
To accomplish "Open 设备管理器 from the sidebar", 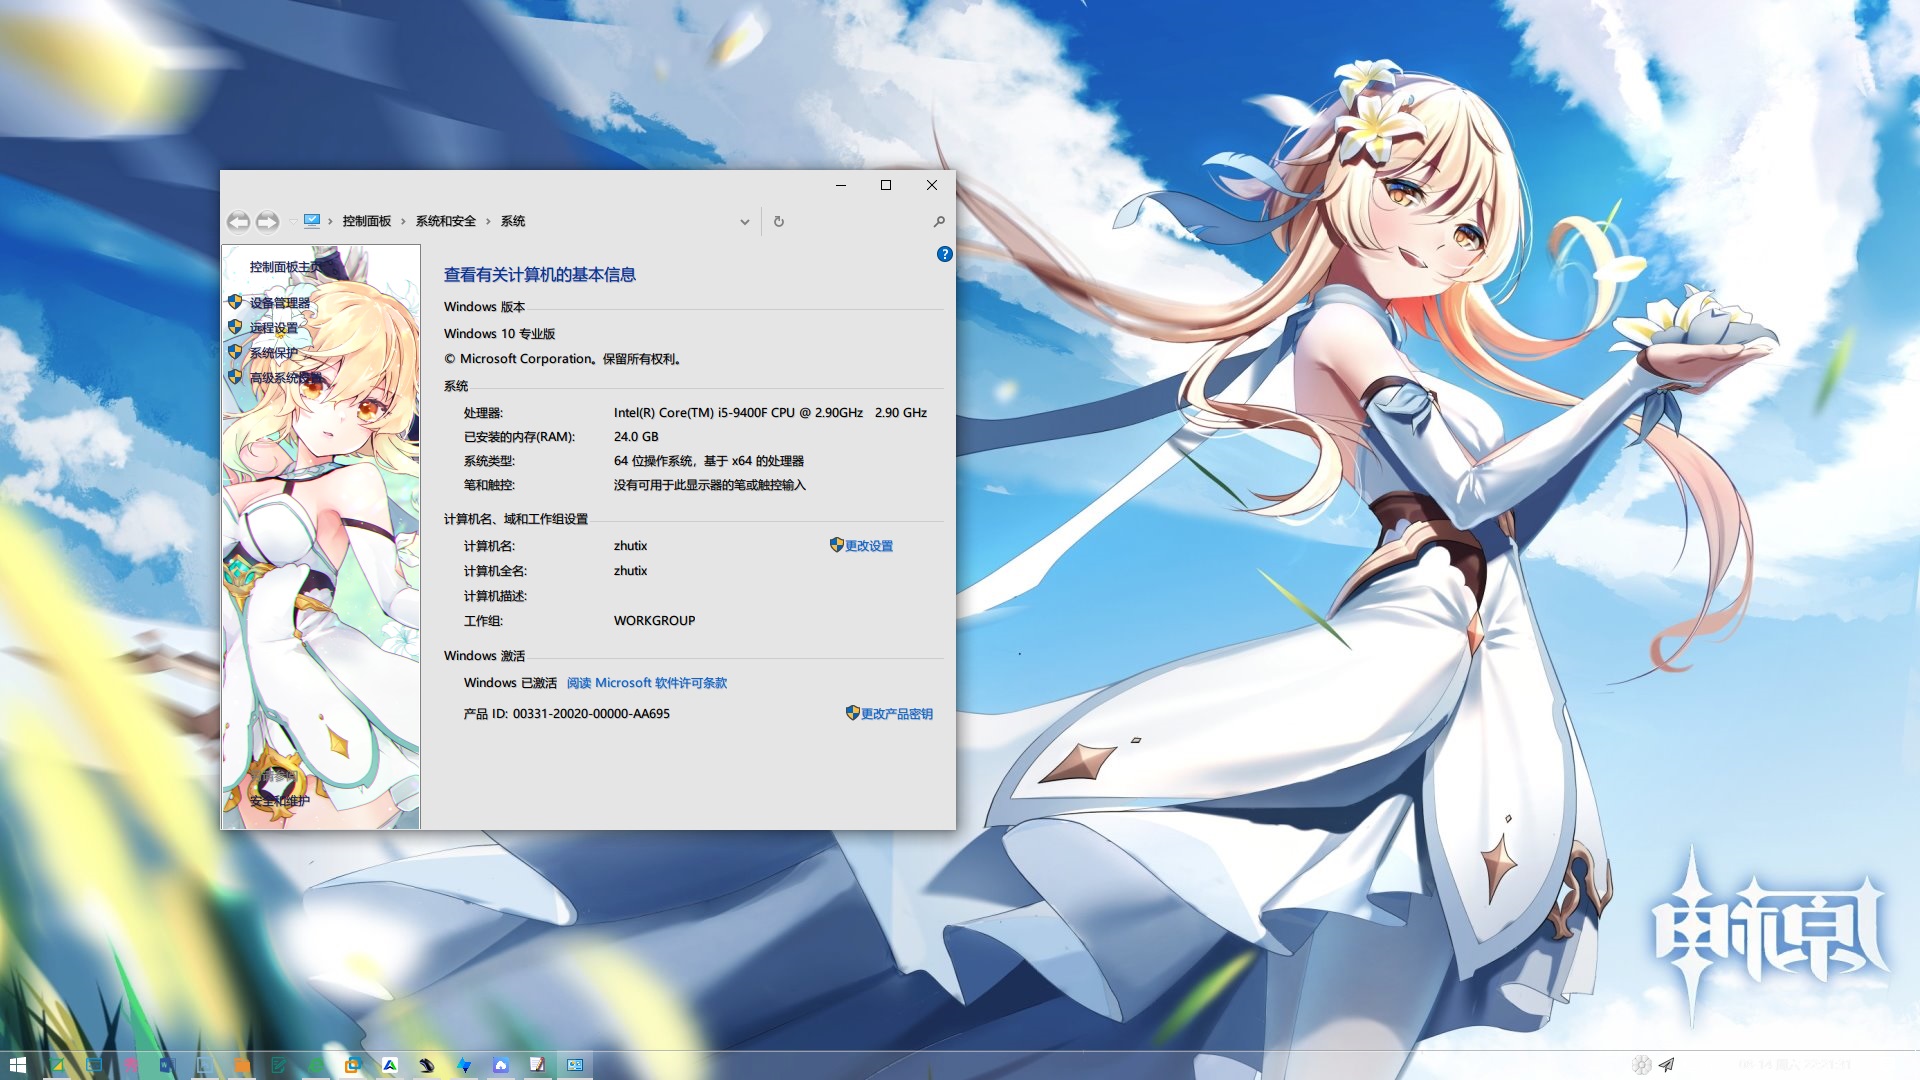I will (x=280, y=302).
